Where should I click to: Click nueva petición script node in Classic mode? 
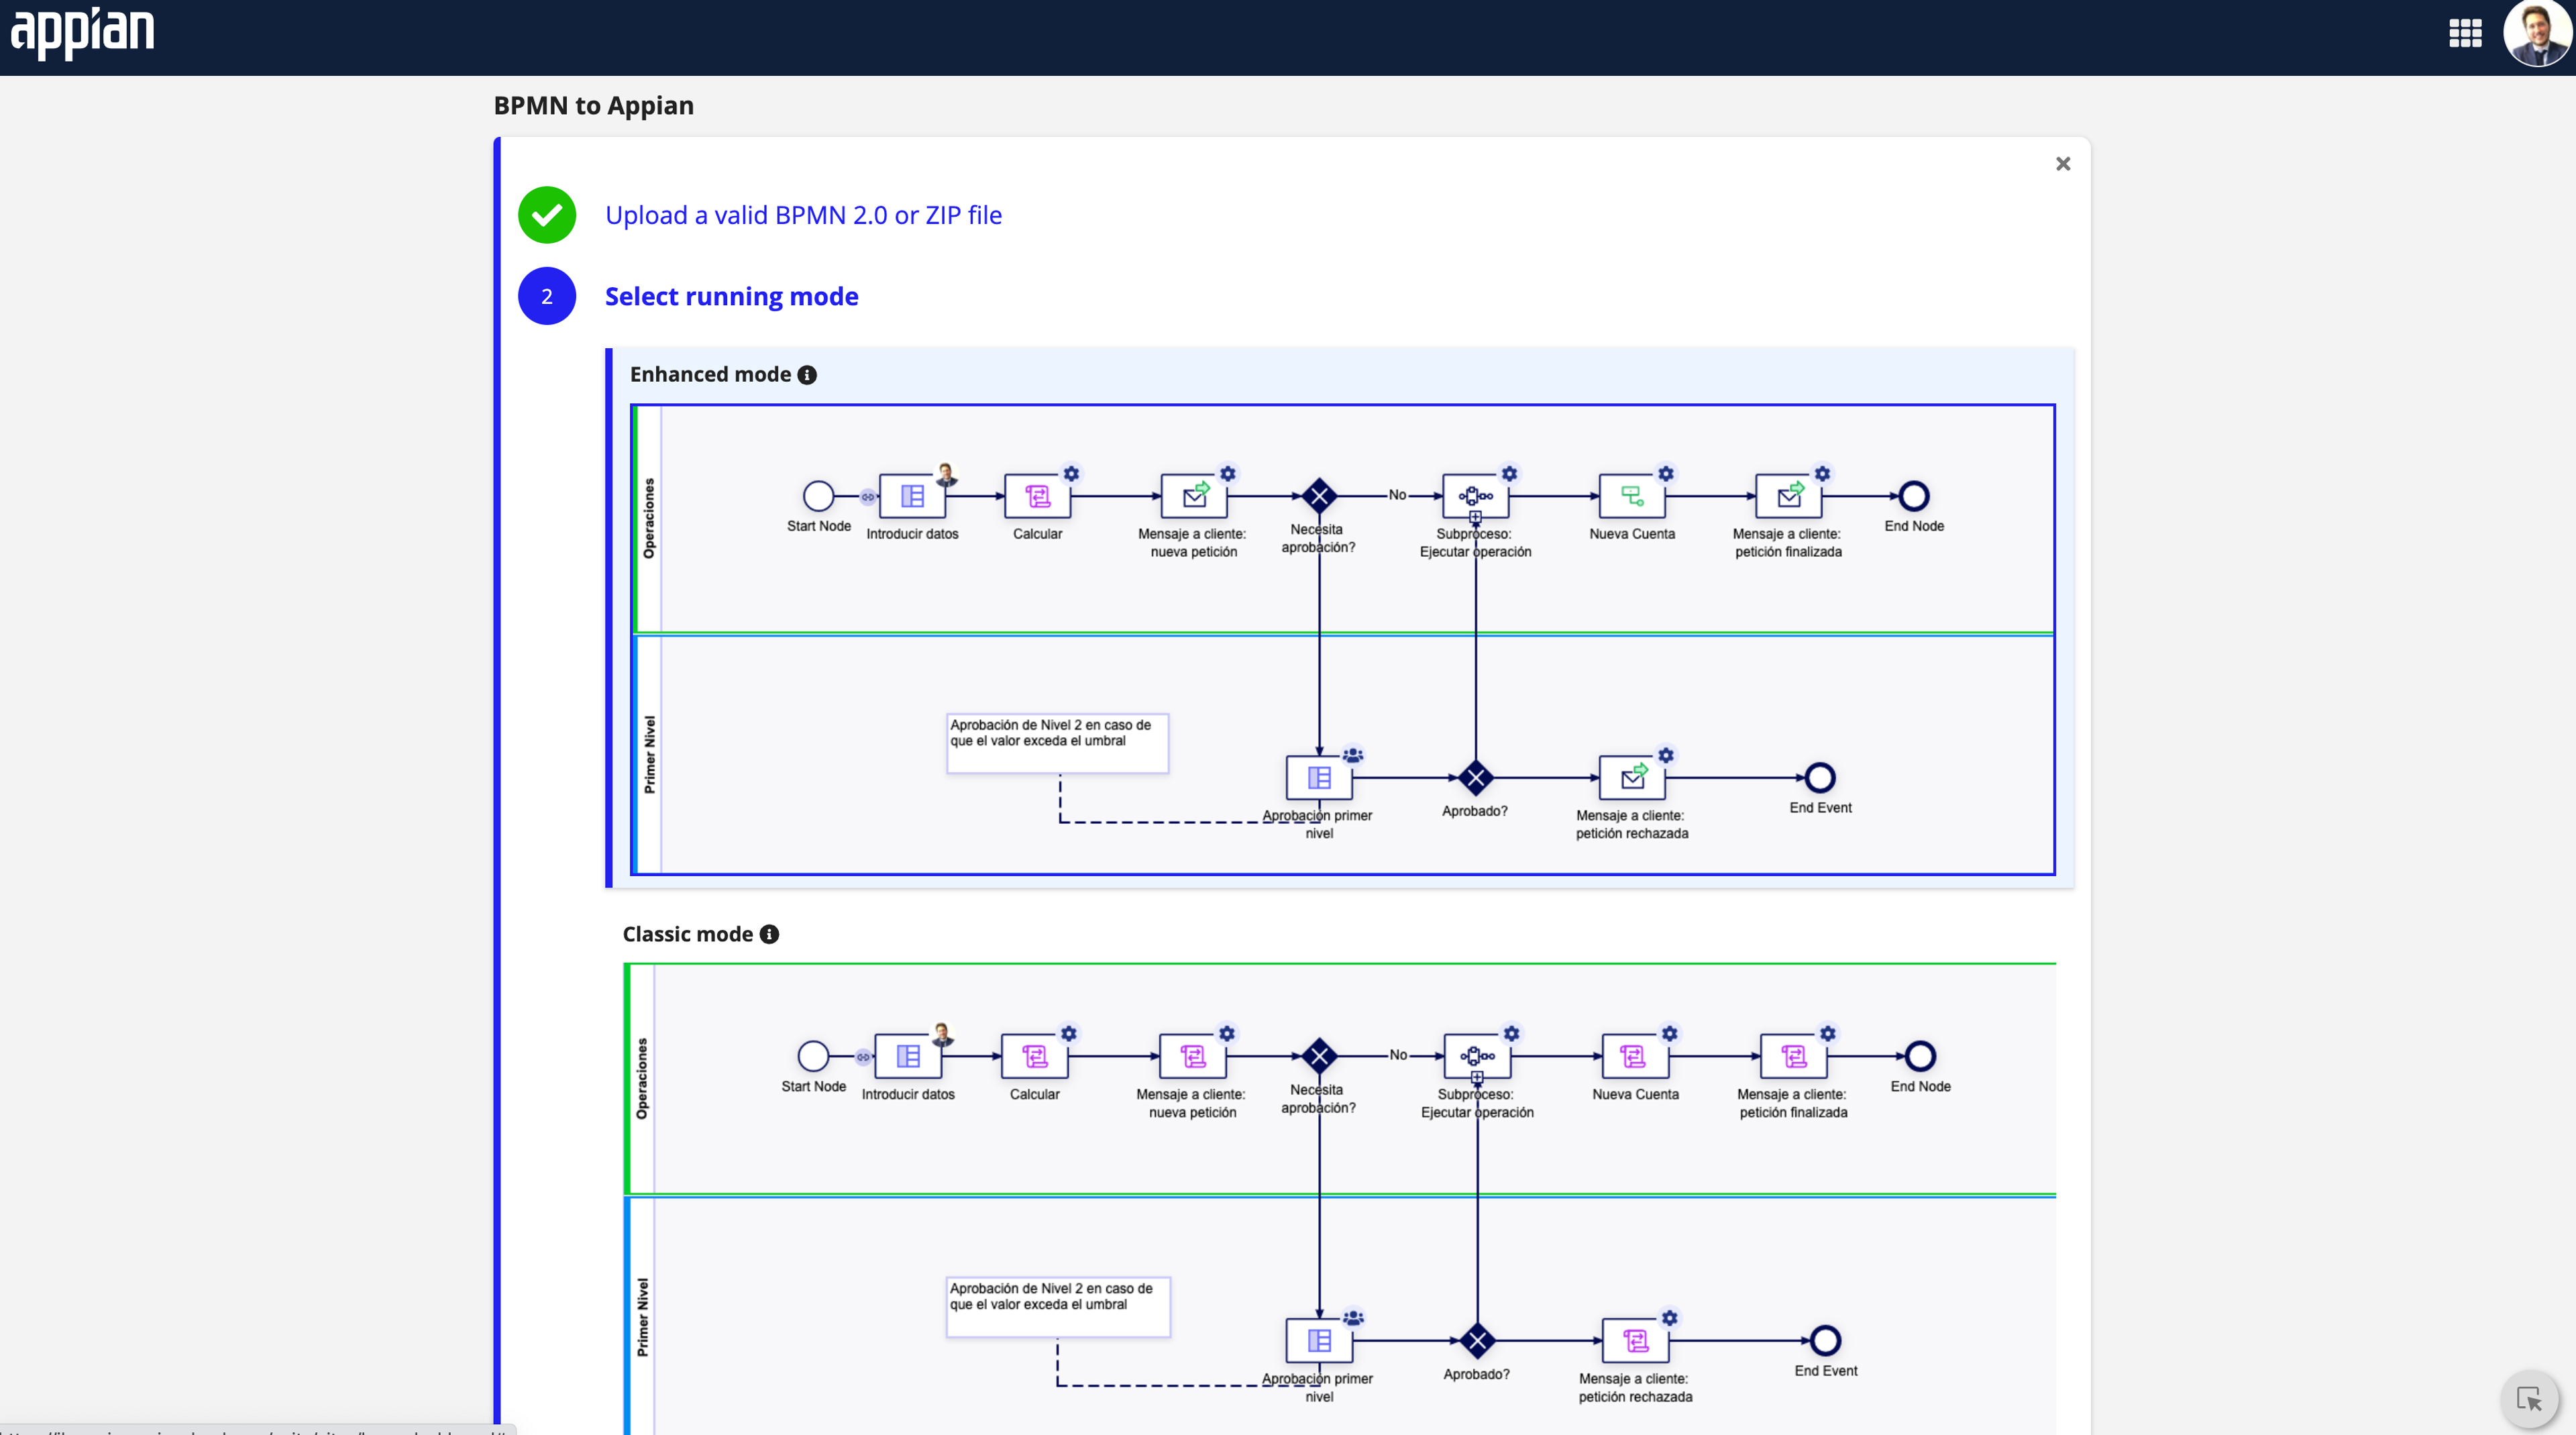(x=1193, y=1056)
